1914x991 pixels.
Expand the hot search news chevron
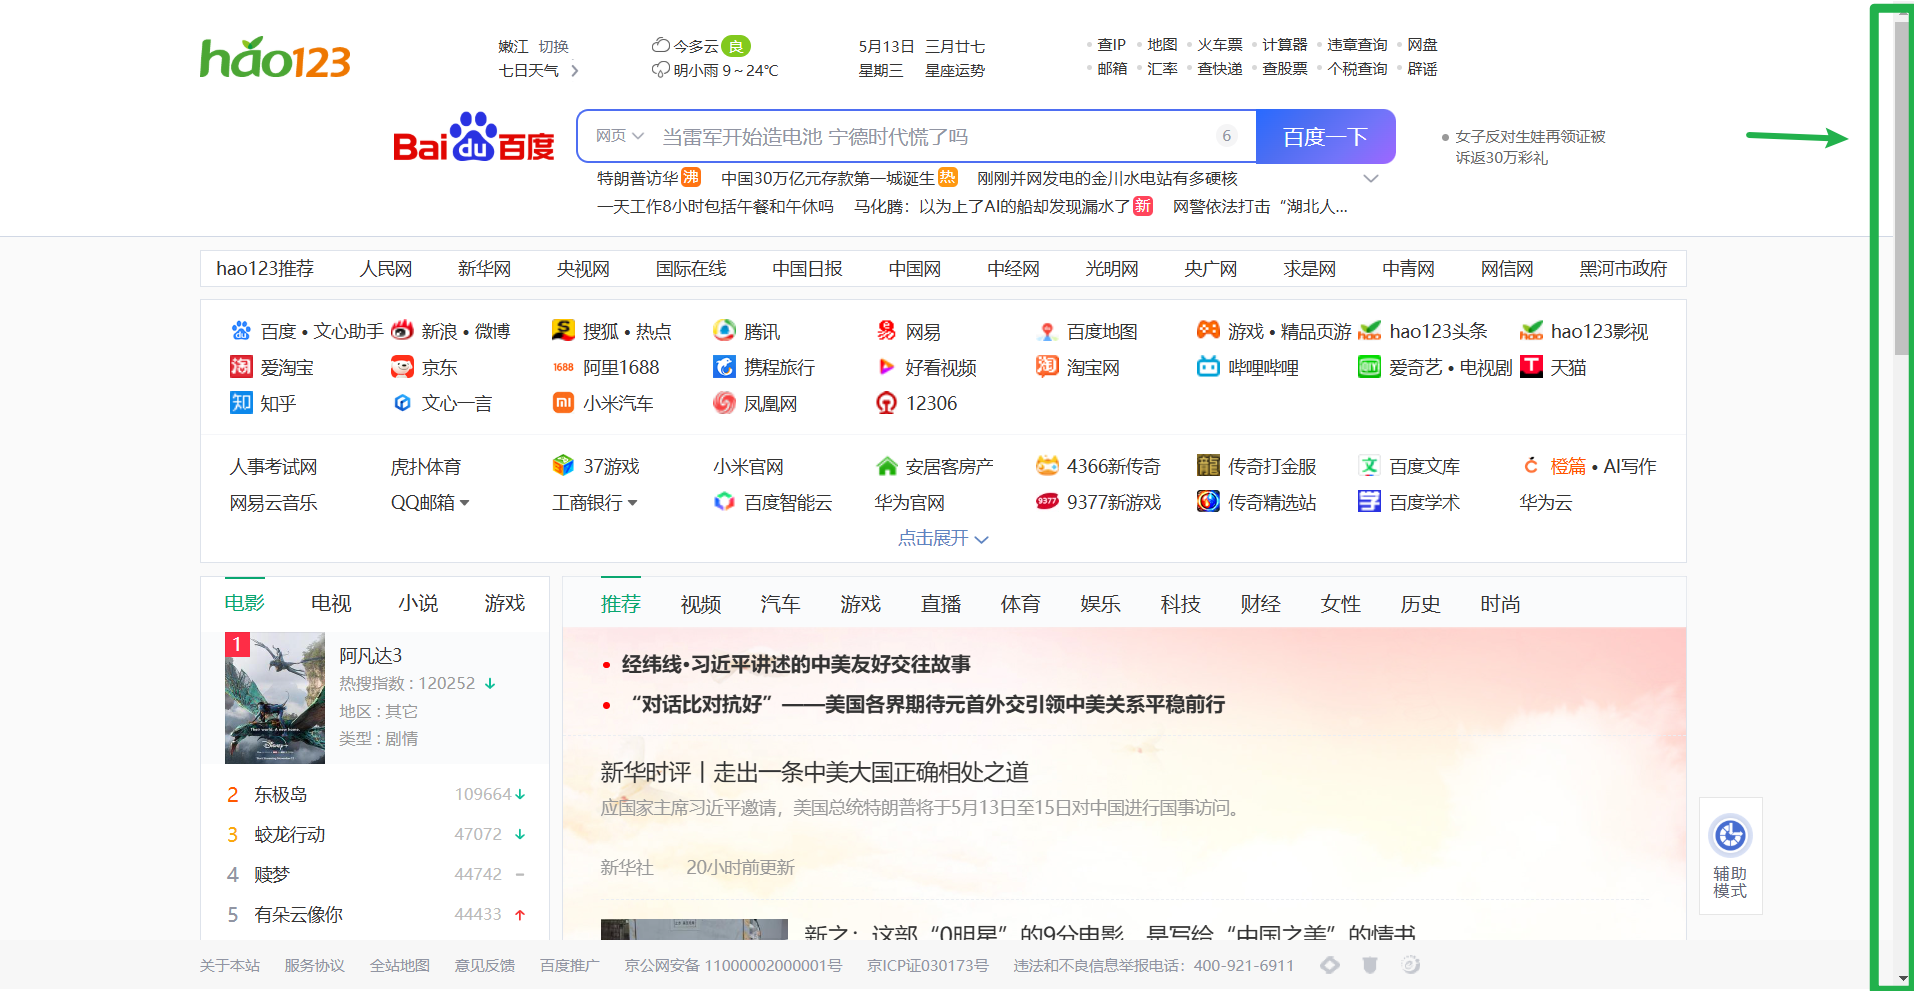point(1371,178)
